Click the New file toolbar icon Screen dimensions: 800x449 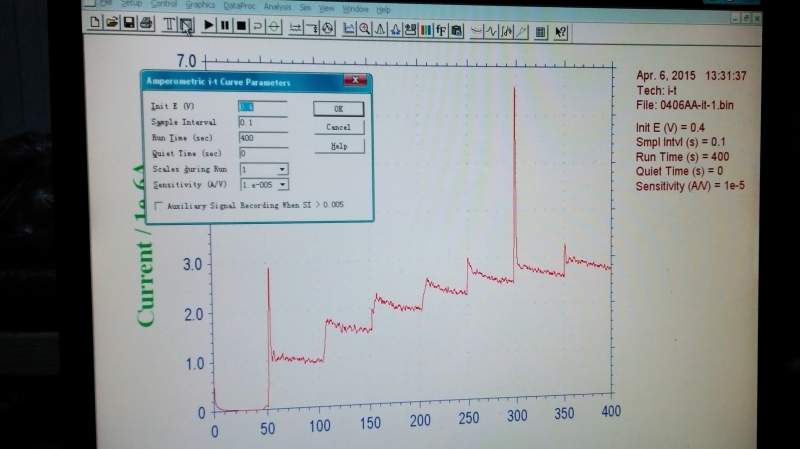coord(95,22)
